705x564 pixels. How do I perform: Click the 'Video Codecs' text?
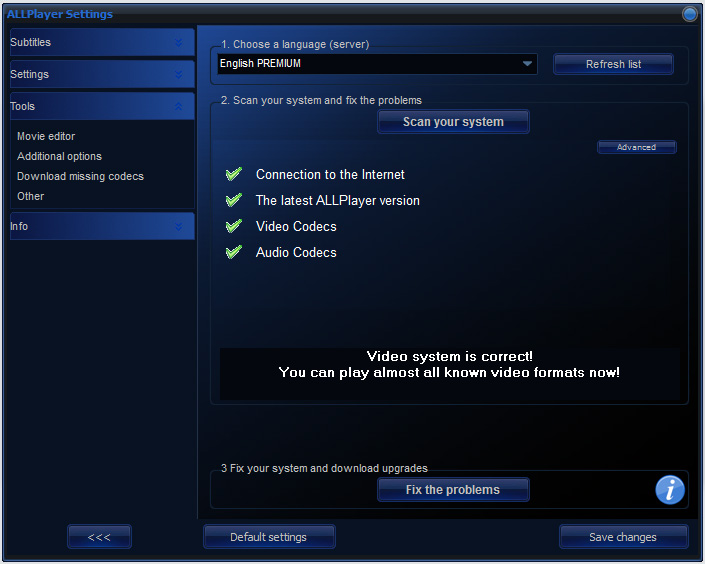[x=296, y=227]
